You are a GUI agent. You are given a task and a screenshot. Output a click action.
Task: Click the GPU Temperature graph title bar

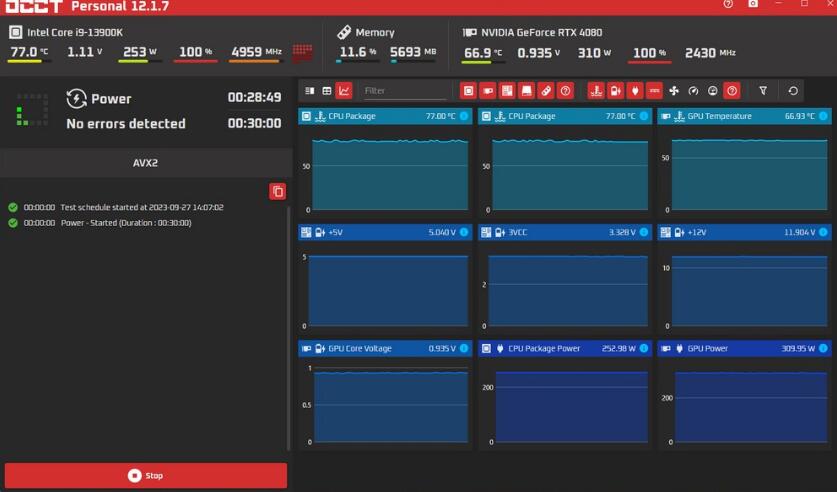[744, 116]
